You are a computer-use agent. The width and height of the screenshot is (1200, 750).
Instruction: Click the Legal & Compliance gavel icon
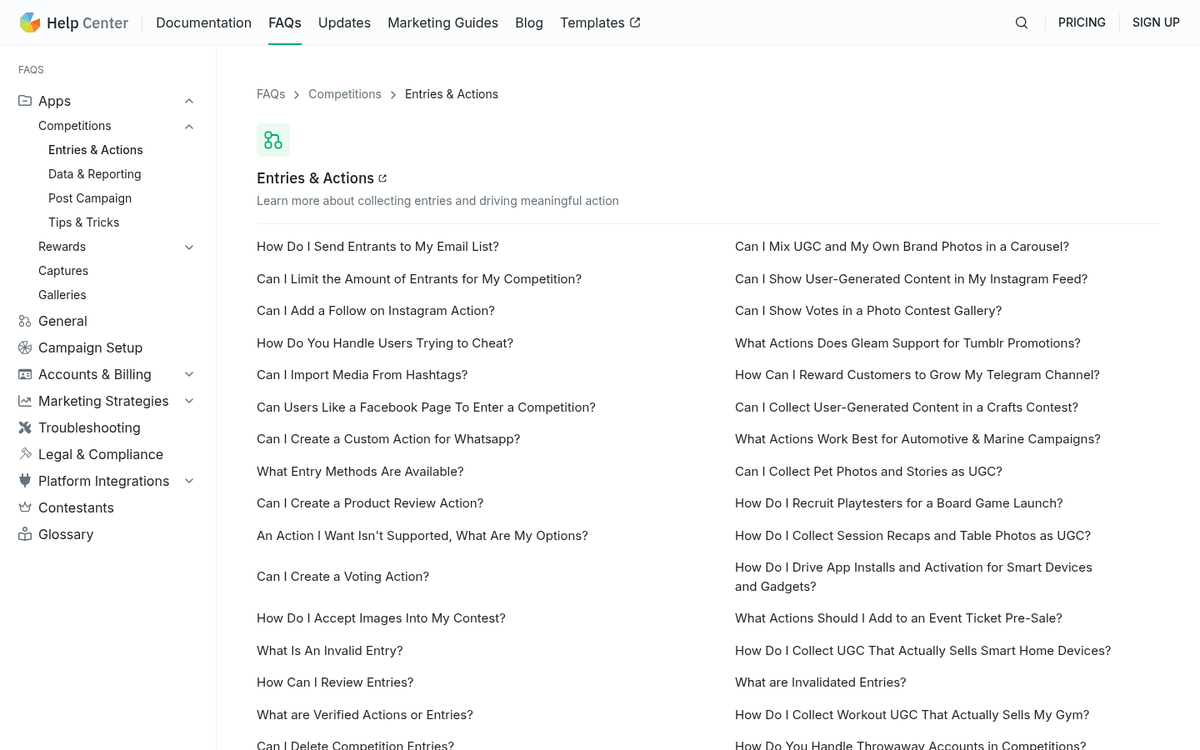click(25, 454)
